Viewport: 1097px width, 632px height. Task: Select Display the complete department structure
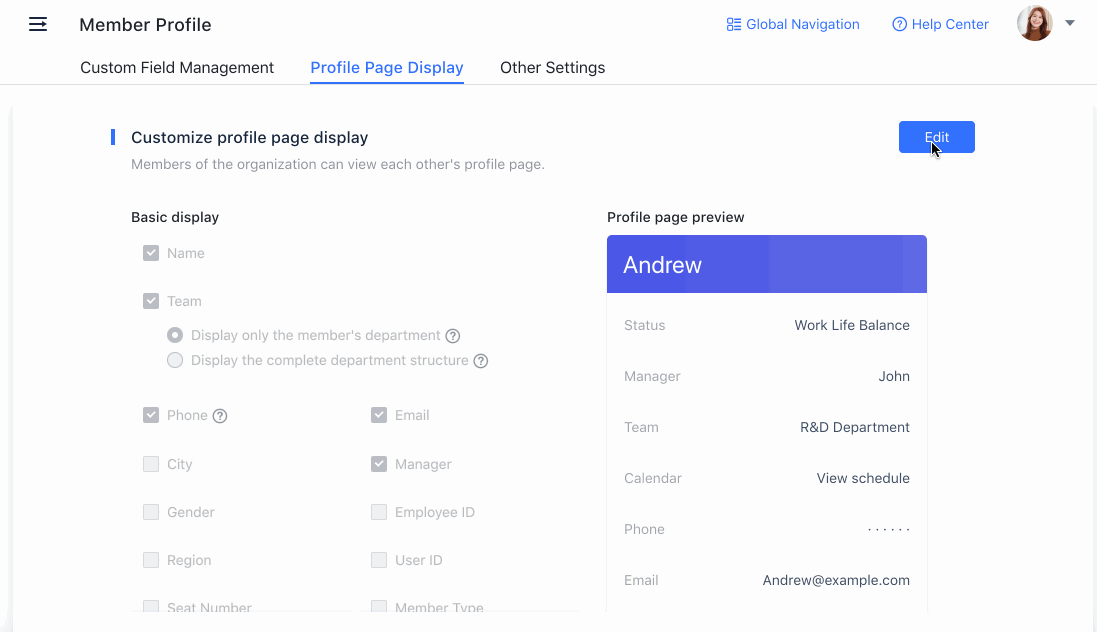point(175,360)
